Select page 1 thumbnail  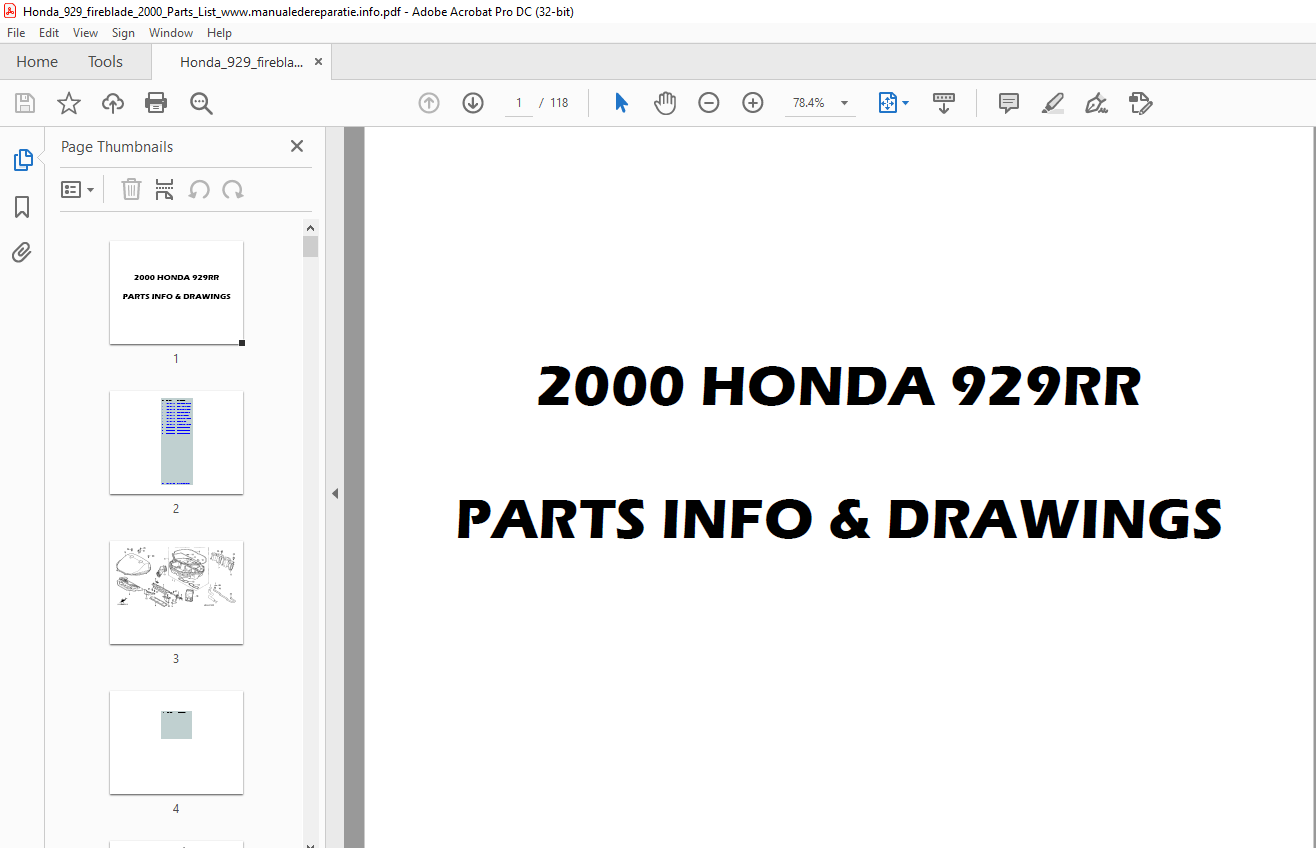pos(176,292)
